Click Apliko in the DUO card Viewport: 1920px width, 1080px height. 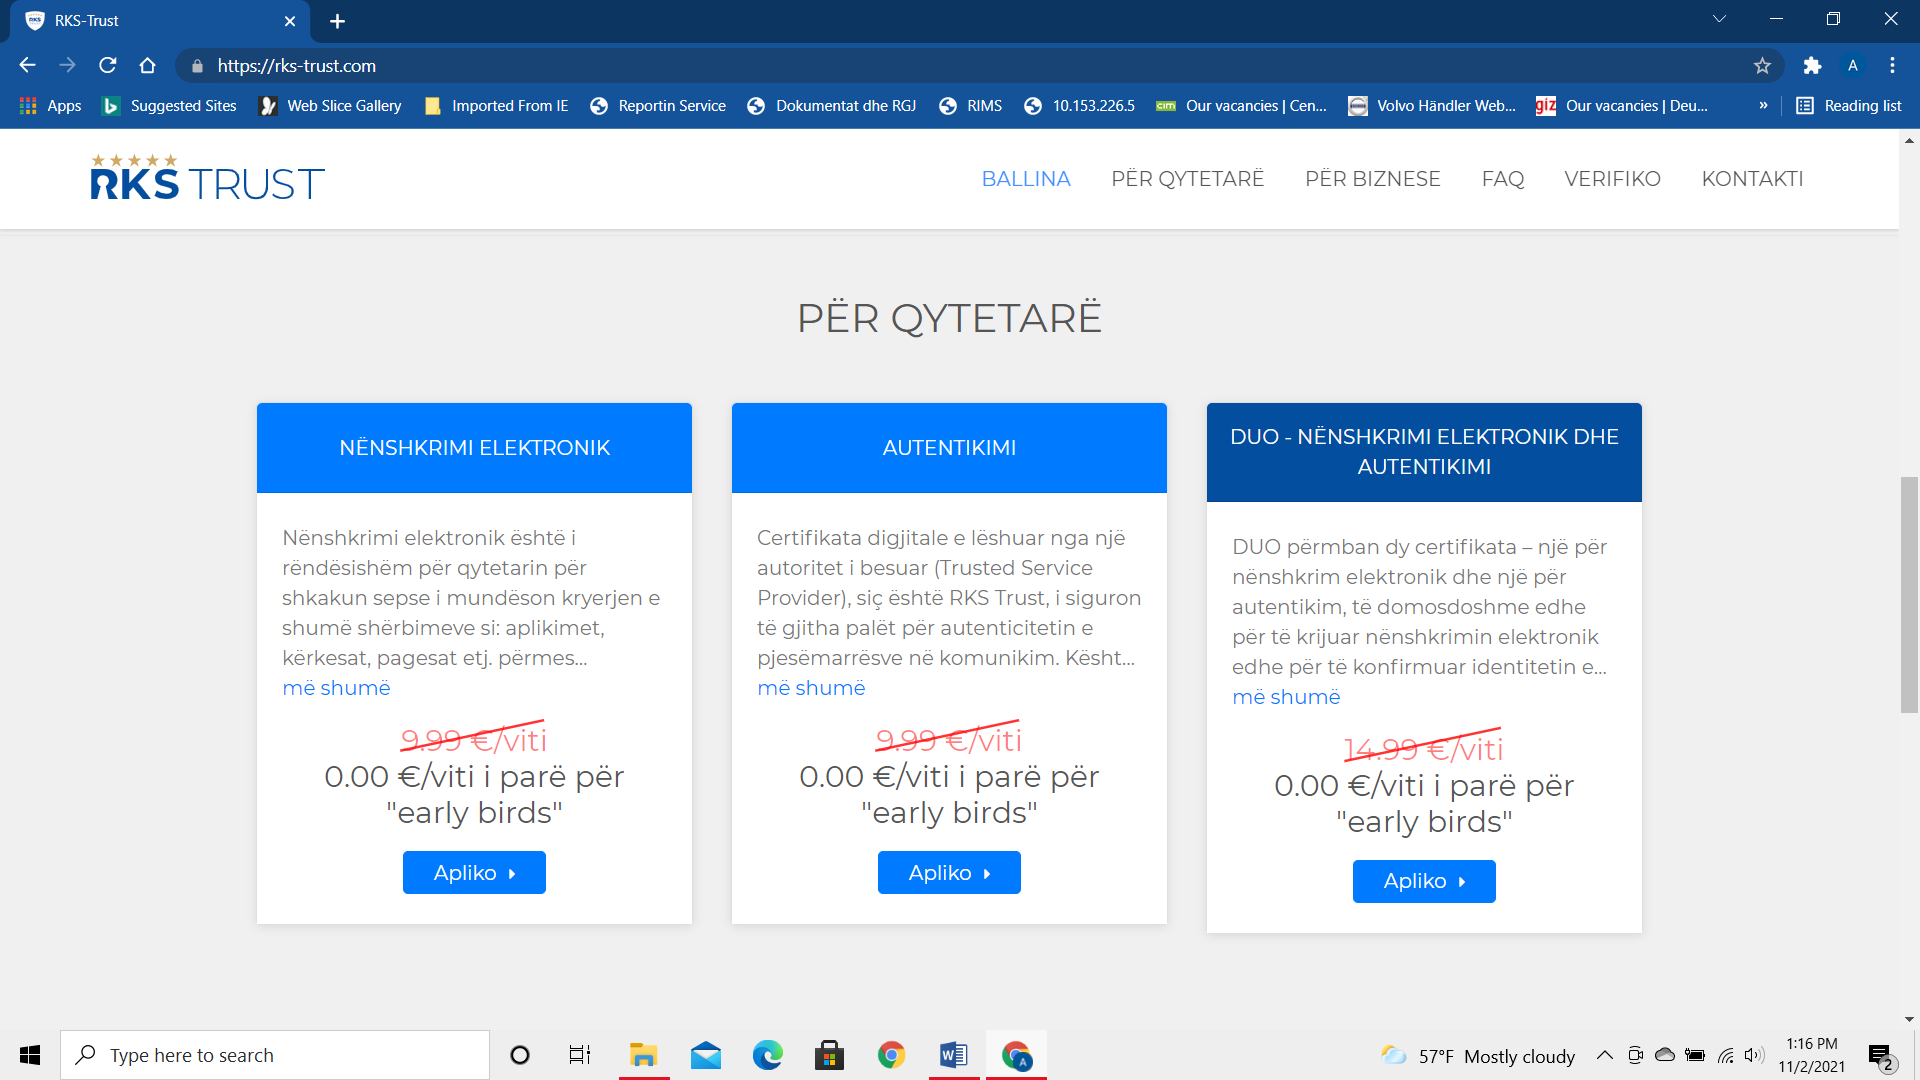[1424, 881]
